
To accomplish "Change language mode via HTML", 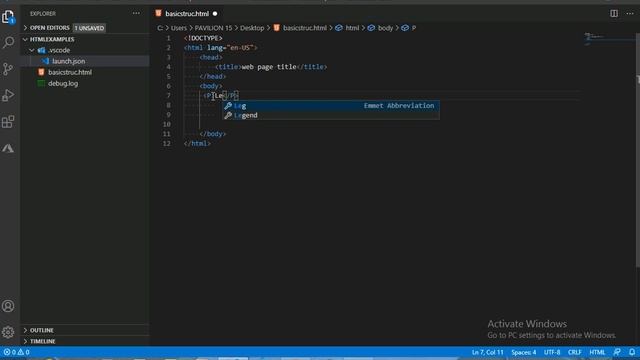I will [597, 352].
